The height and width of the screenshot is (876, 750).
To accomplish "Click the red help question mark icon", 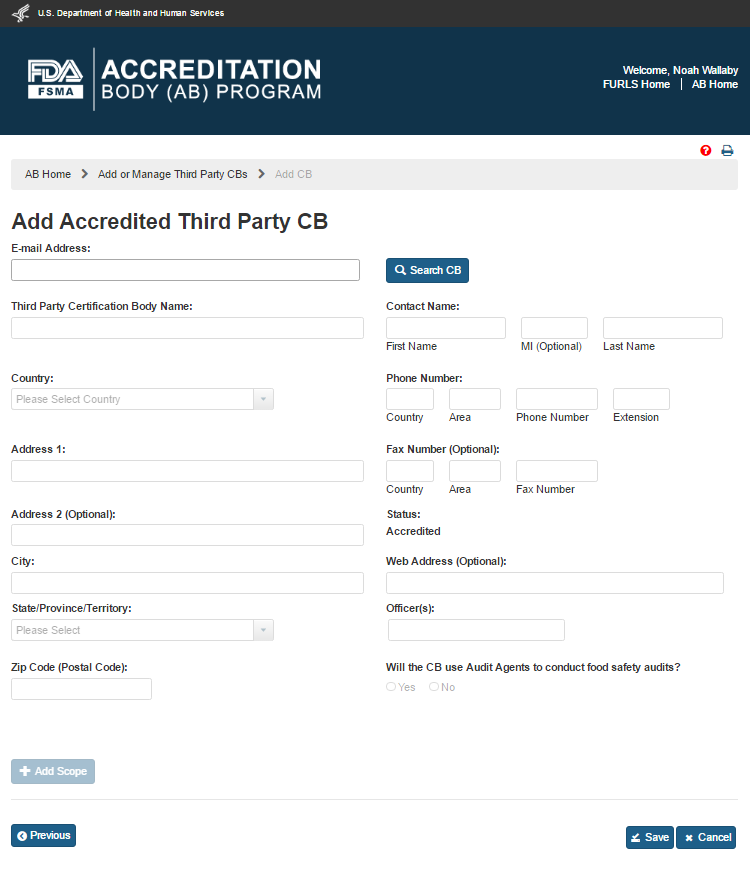I will [x=706, y=151].
